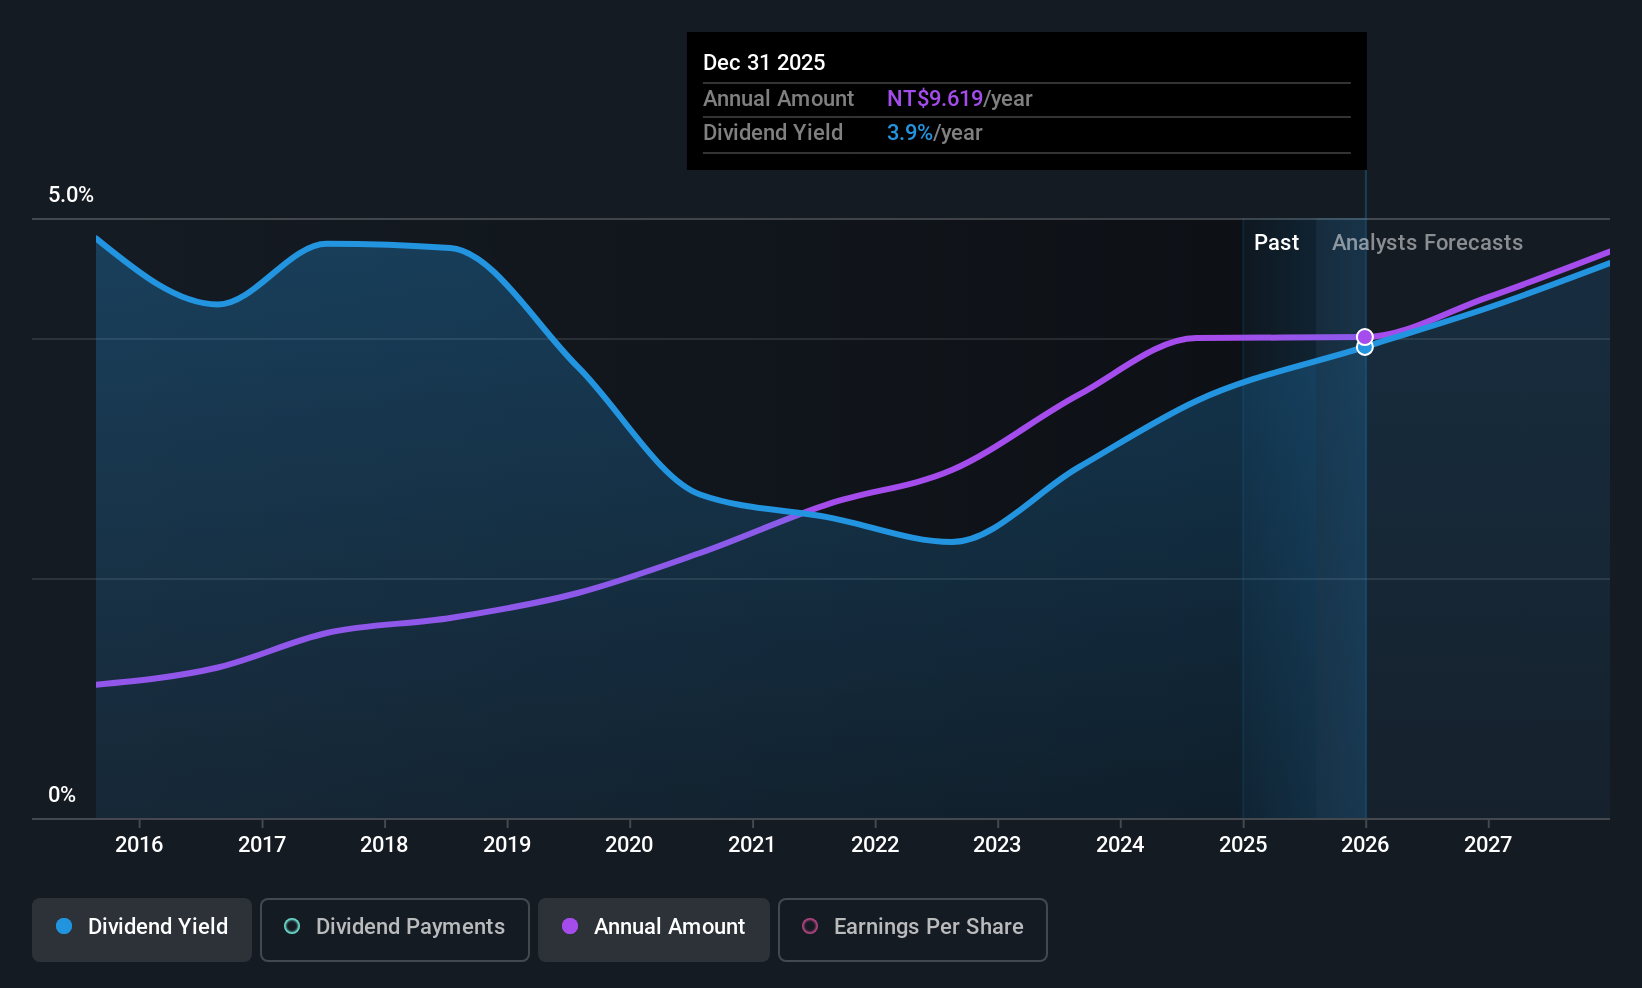
Task: Click the Dec 31 2025 tooltip date
Action: pyautogui.click(x=764, y=63)
